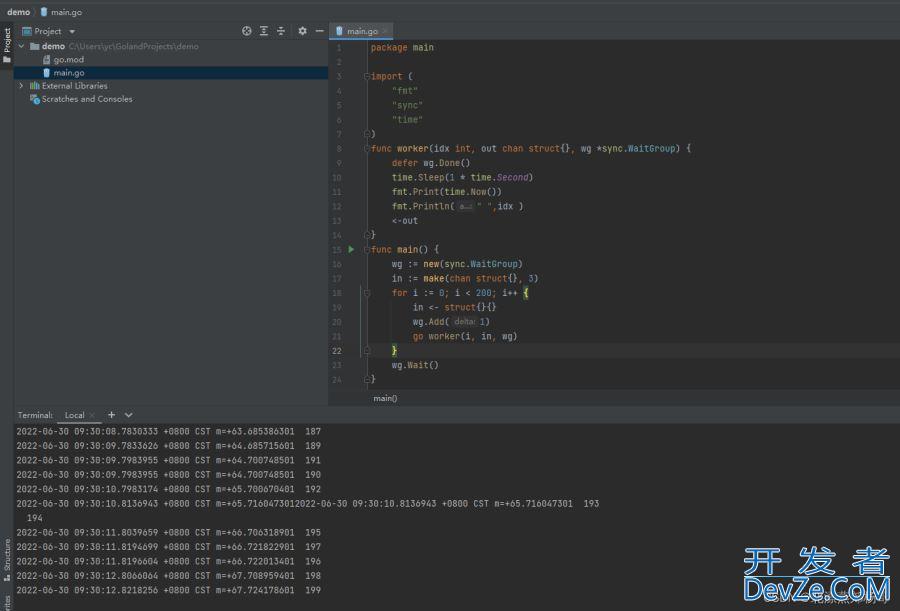Click the 'defer wg.Done()' line

[431, 163]
